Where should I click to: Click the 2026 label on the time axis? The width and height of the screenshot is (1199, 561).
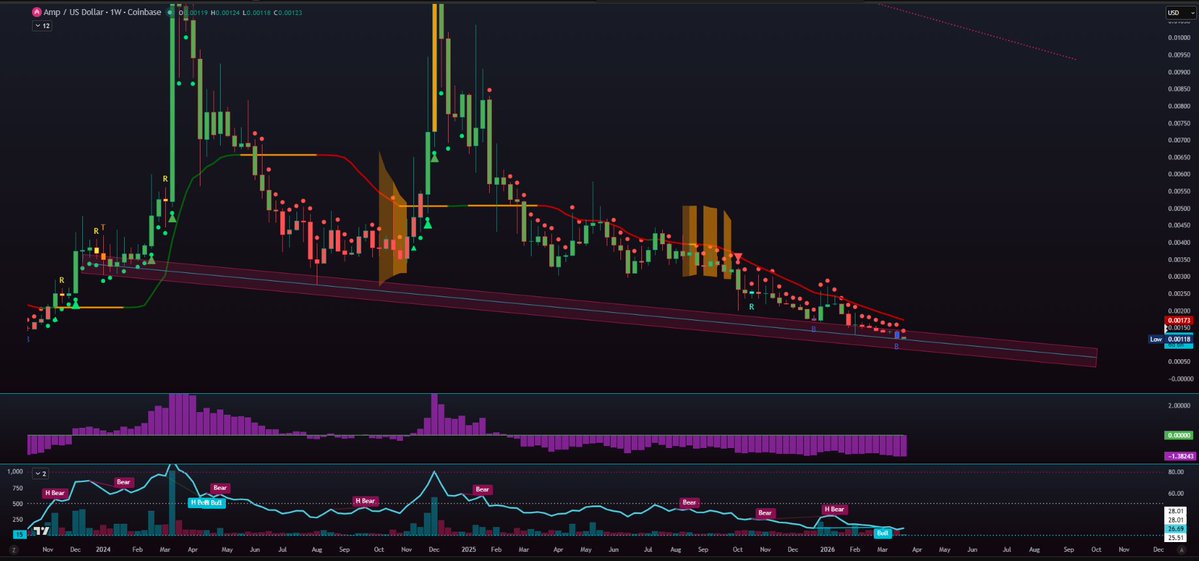click(826, 550)
